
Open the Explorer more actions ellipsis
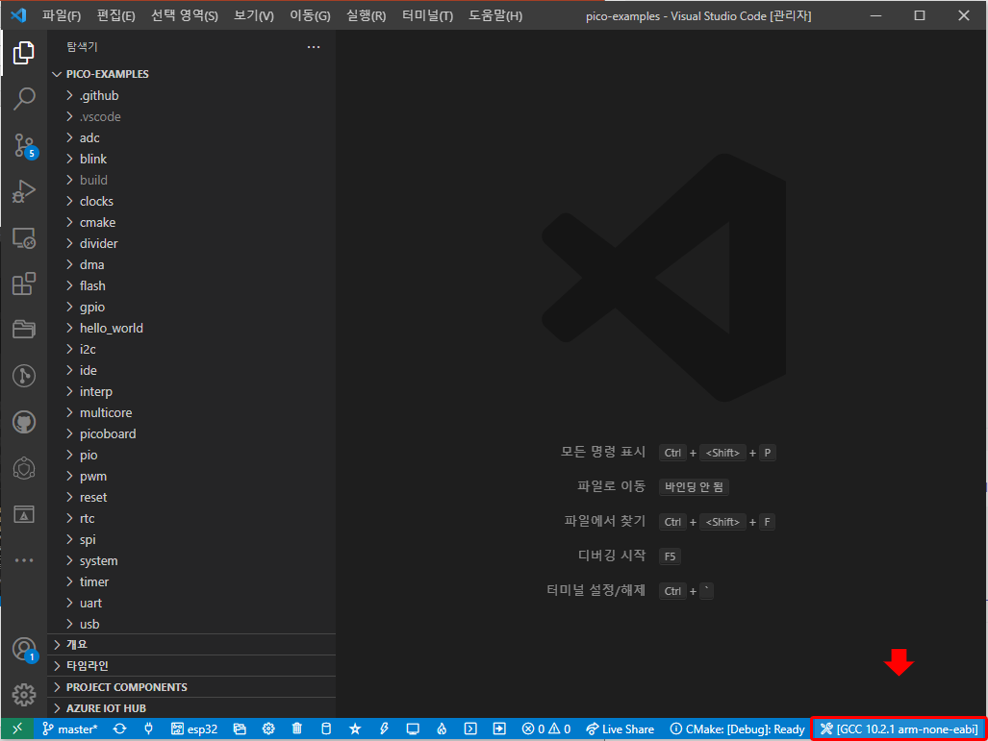pyautogui.click(x=313, y=47)
